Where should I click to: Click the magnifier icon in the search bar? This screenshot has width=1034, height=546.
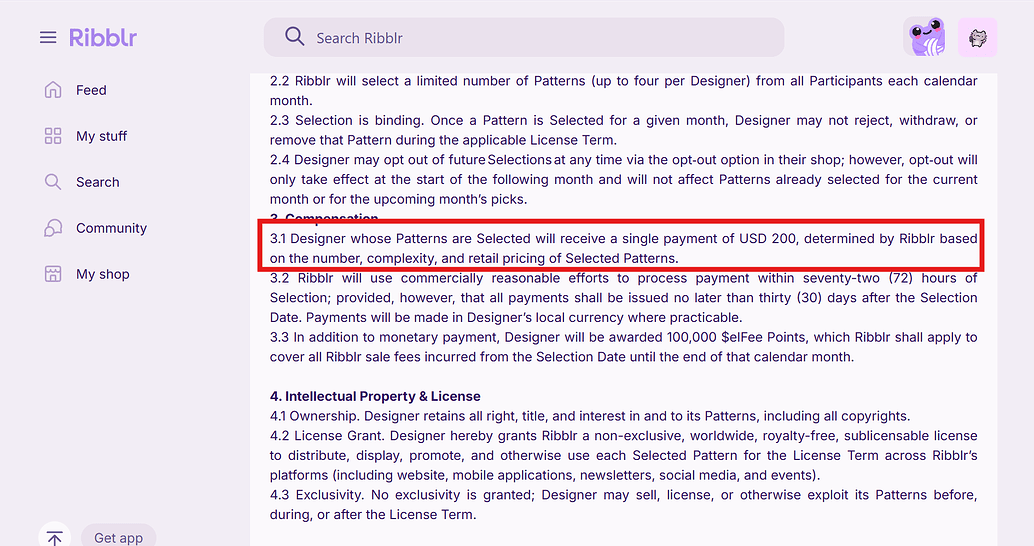[294, 37]
